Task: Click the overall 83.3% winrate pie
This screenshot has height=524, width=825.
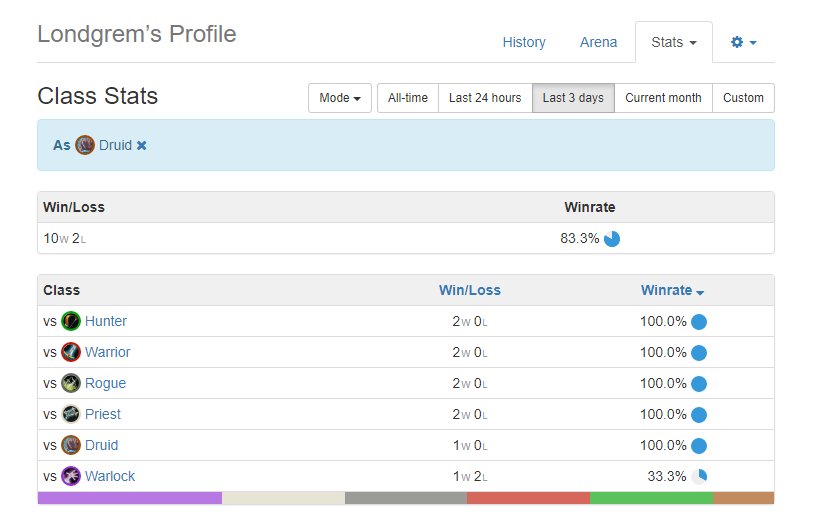Action: [x=612, y=239]
